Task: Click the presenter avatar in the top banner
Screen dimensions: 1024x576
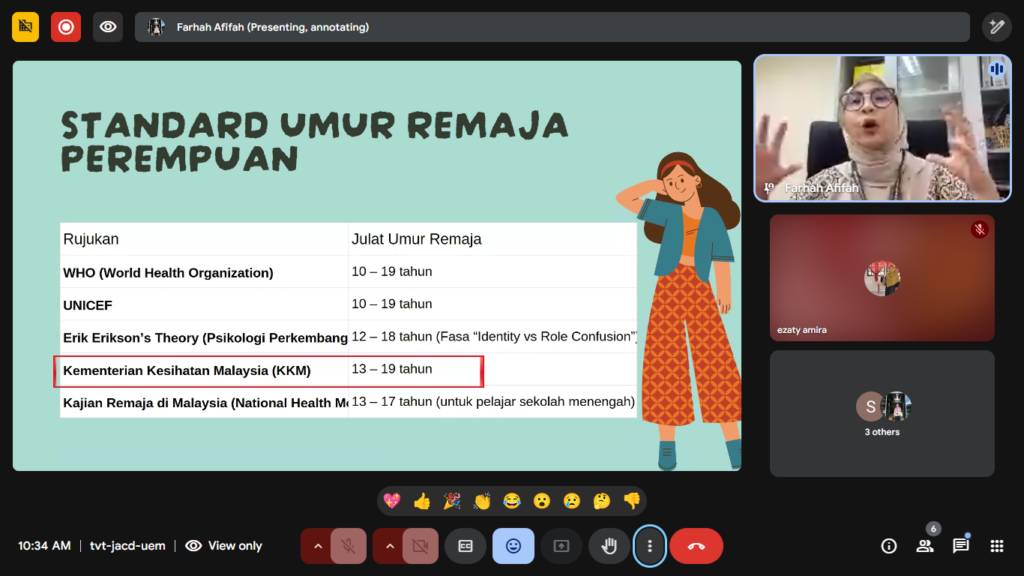Action: point(155,27)
